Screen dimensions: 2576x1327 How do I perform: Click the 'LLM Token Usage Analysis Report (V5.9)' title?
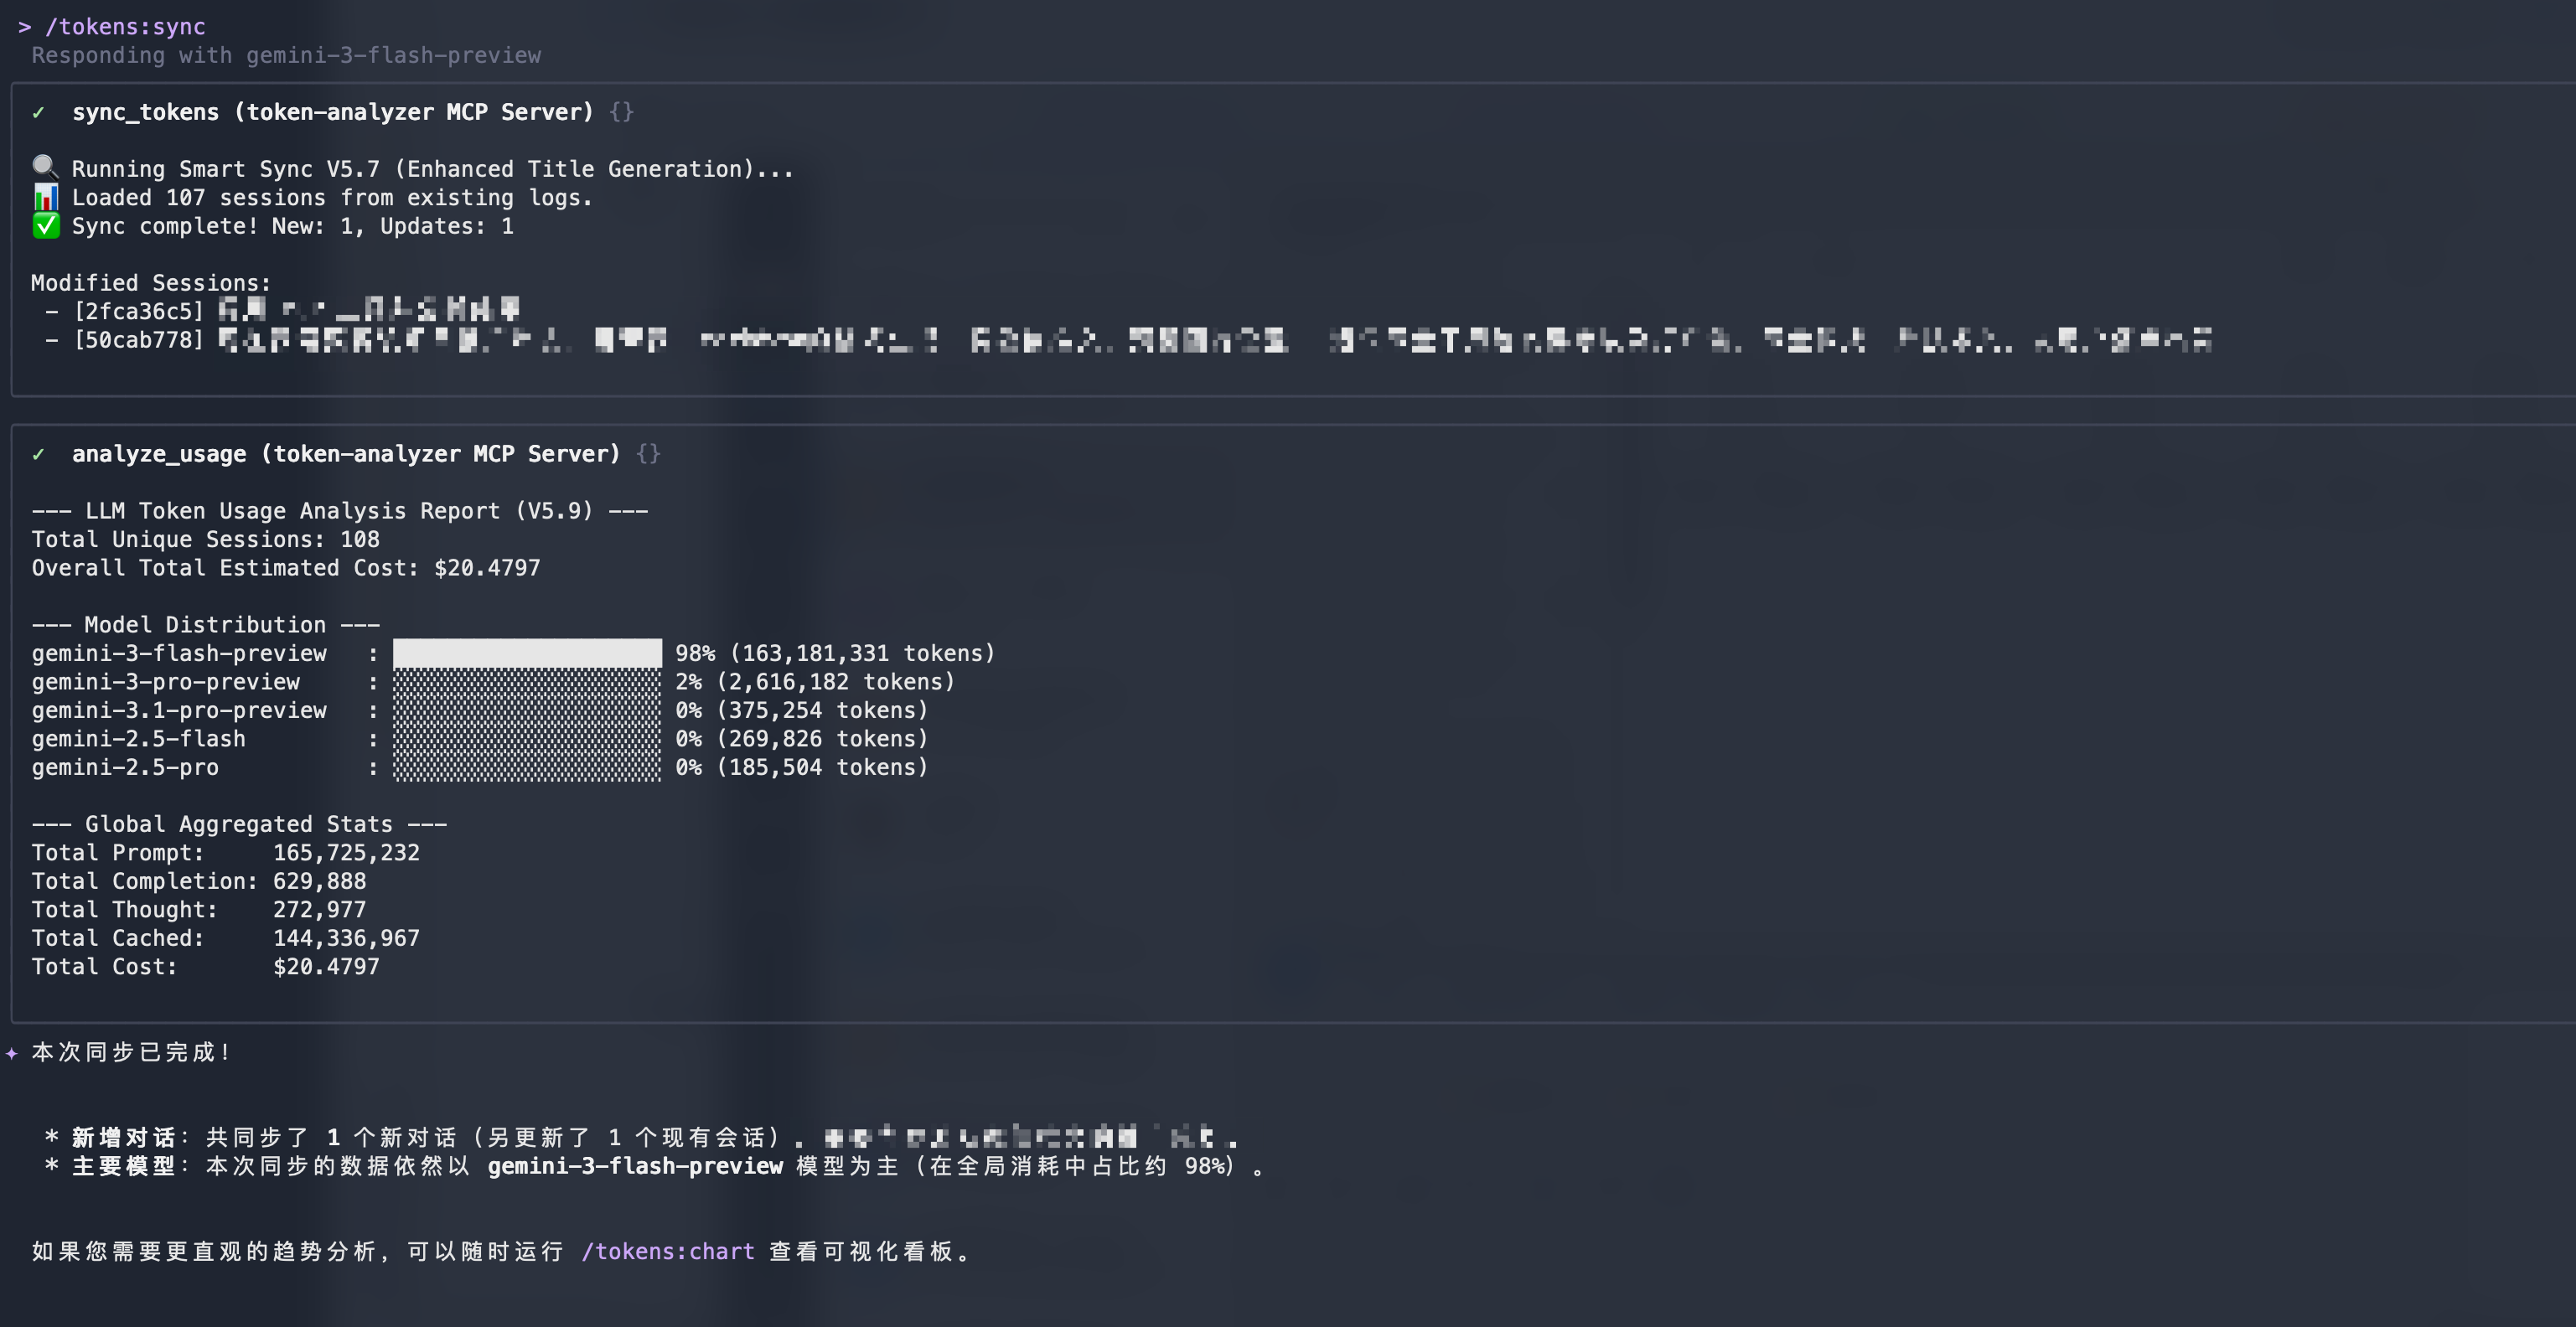click(339, 511)
